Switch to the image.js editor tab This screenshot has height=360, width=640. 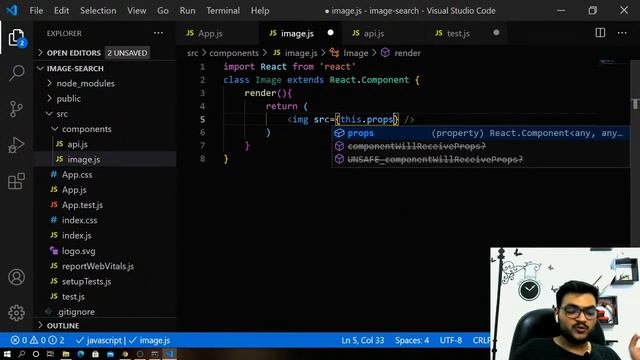(300, 33)
